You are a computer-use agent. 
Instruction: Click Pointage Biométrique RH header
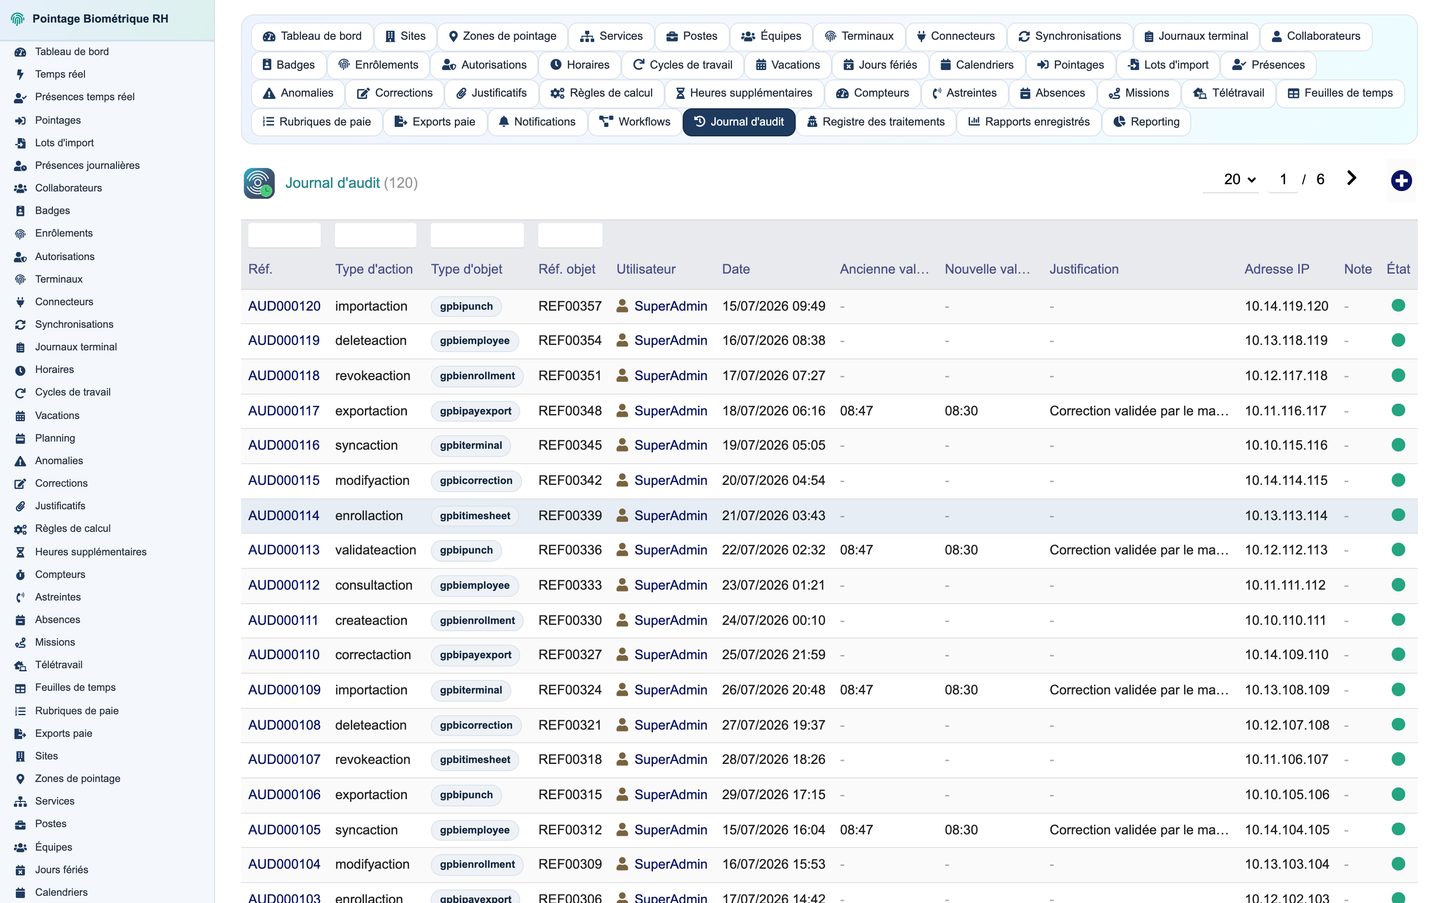click(100, 19)
